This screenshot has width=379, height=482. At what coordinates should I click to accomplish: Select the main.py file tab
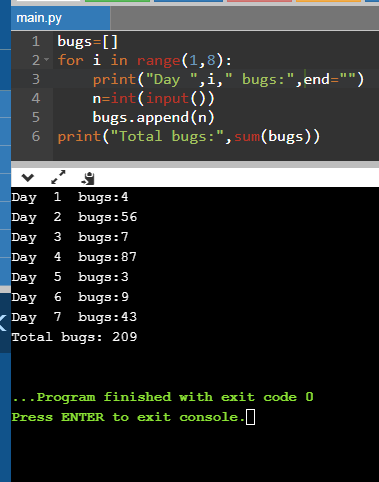[60, 18]
